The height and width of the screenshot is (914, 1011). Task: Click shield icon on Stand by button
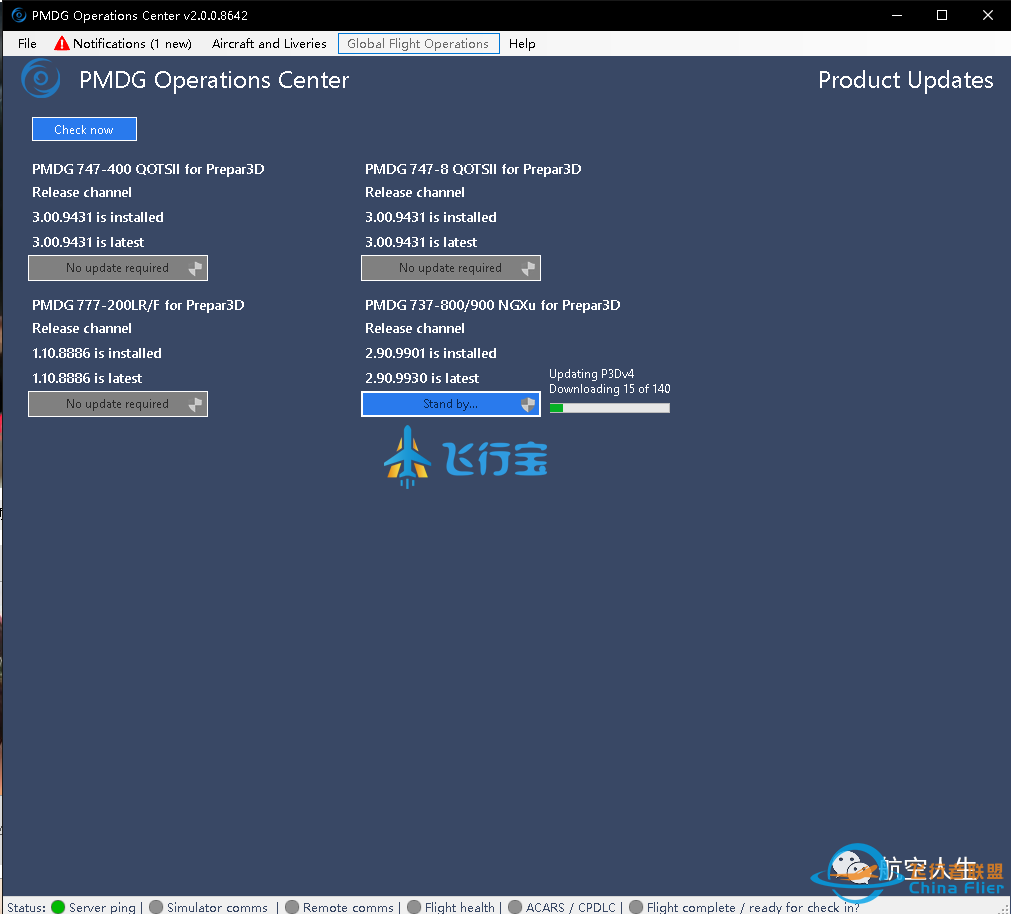click(528, 404)
